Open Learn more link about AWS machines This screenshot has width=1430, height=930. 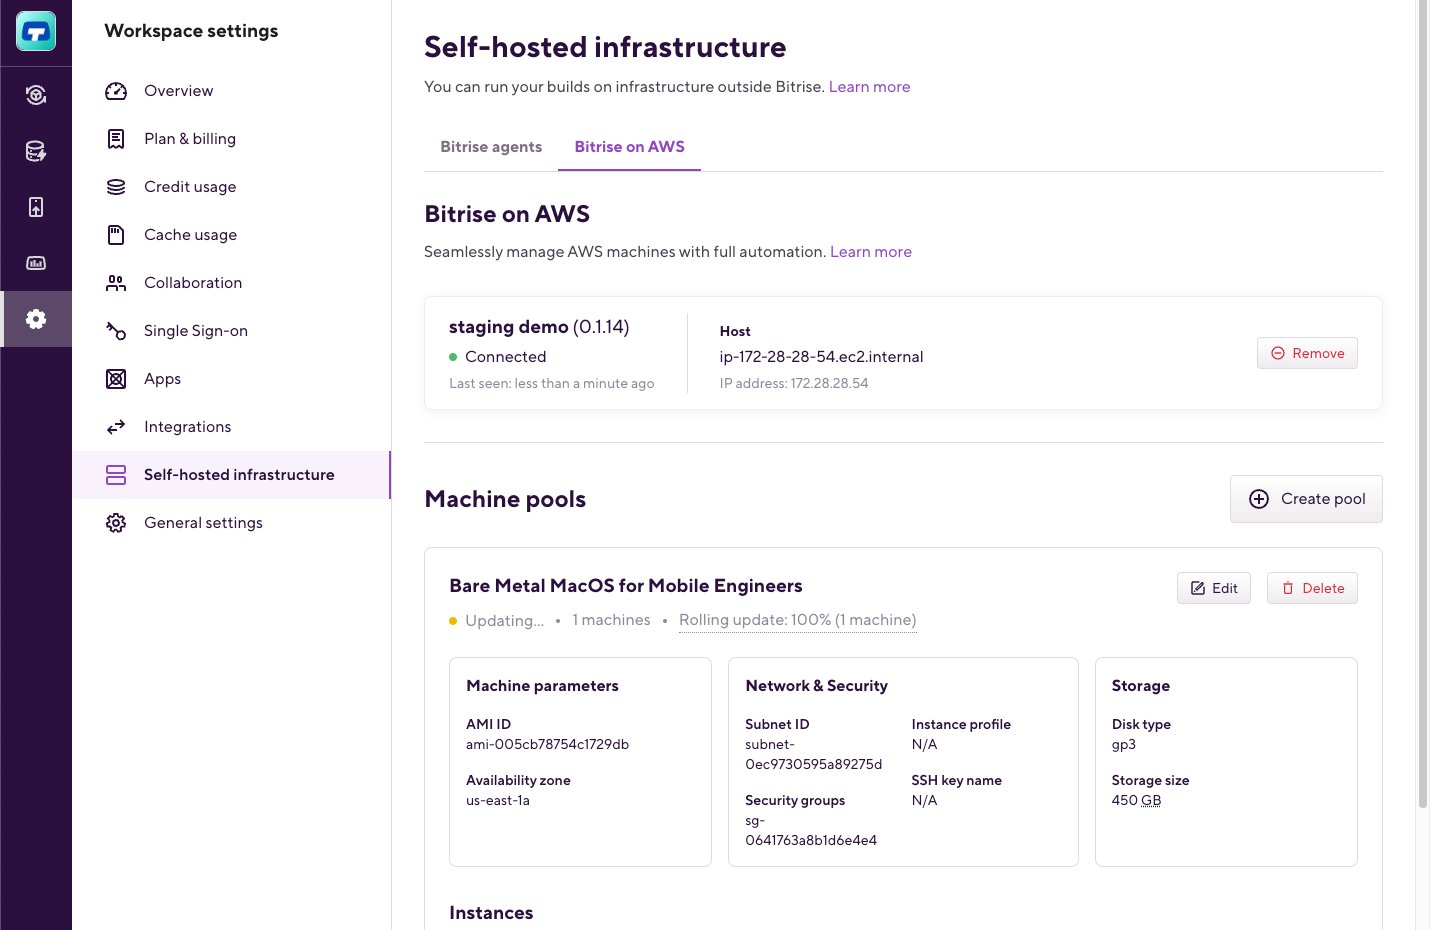(x=871, y=252)
